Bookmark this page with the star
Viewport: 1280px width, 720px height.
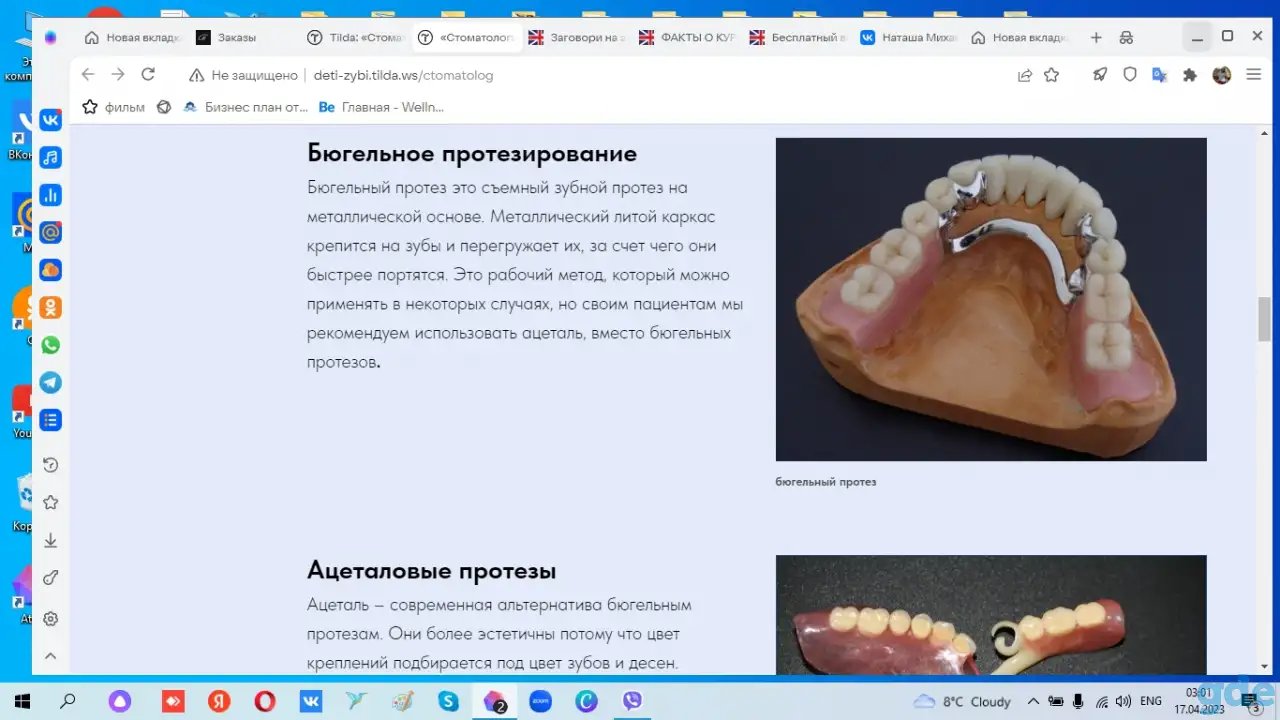point(1052,75)
